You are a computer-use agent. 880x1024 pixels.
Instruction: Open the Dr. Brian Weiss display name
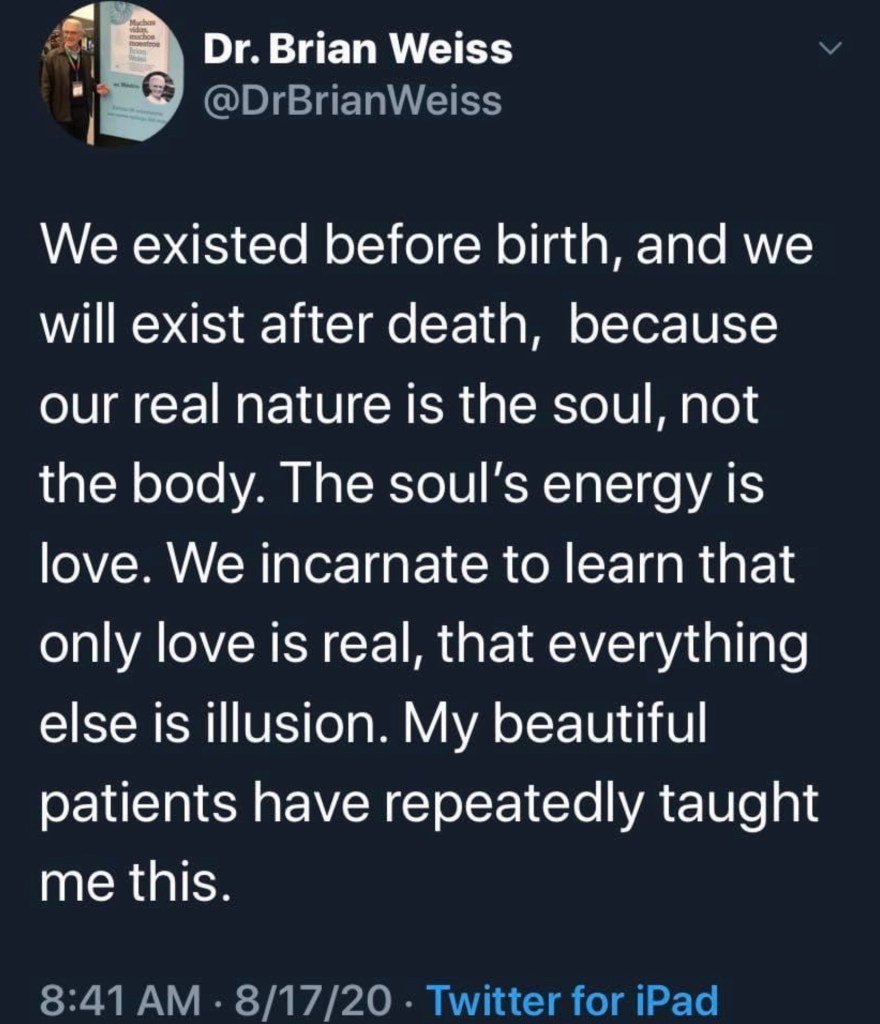point(357,50)
